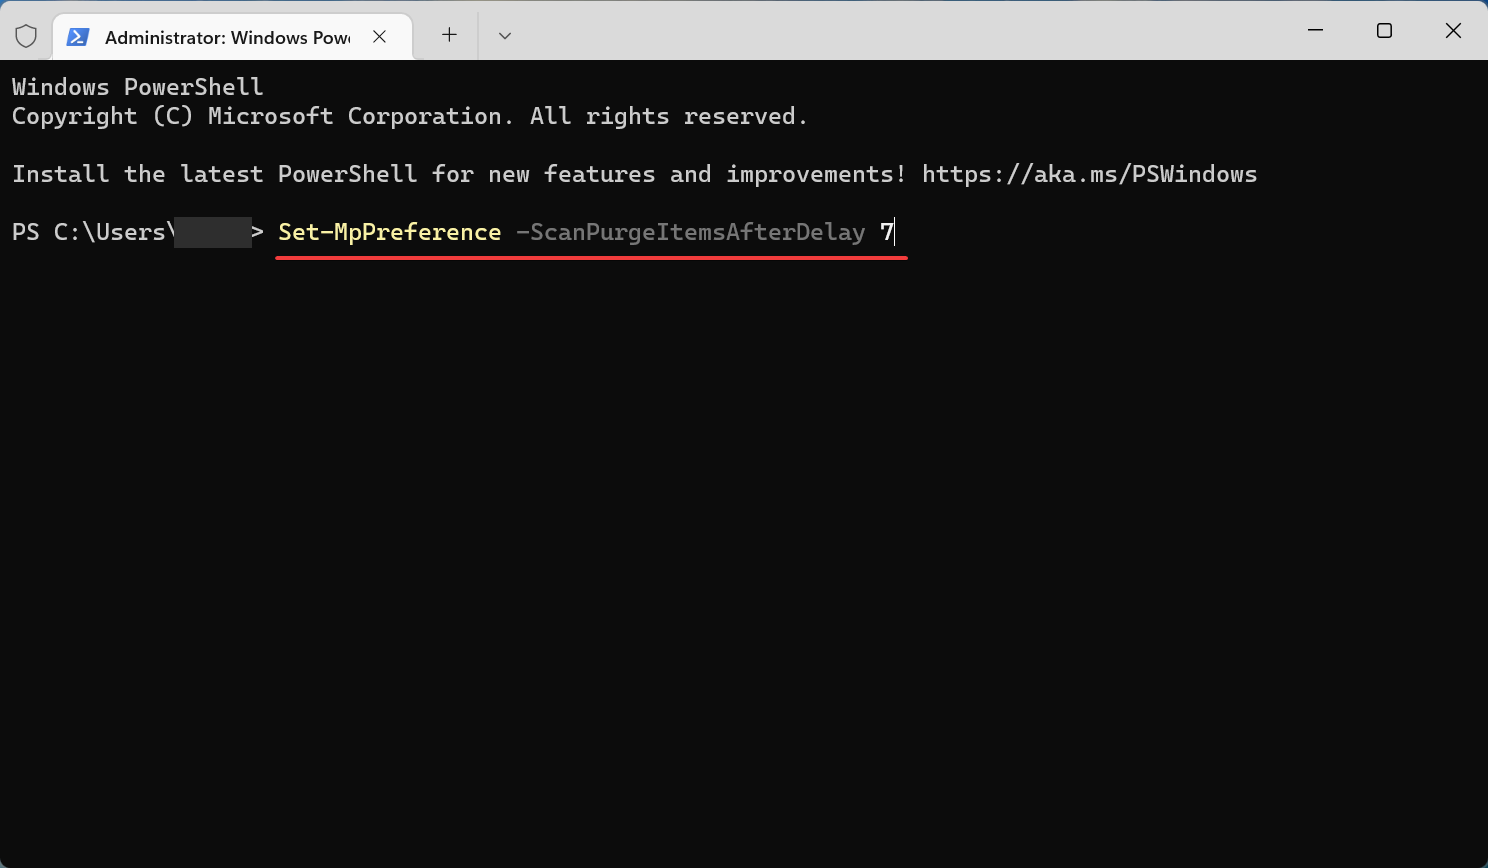The image size is (1488, 868).
Task: Click the value 7 at the command end
Action: tap(886, 232)
